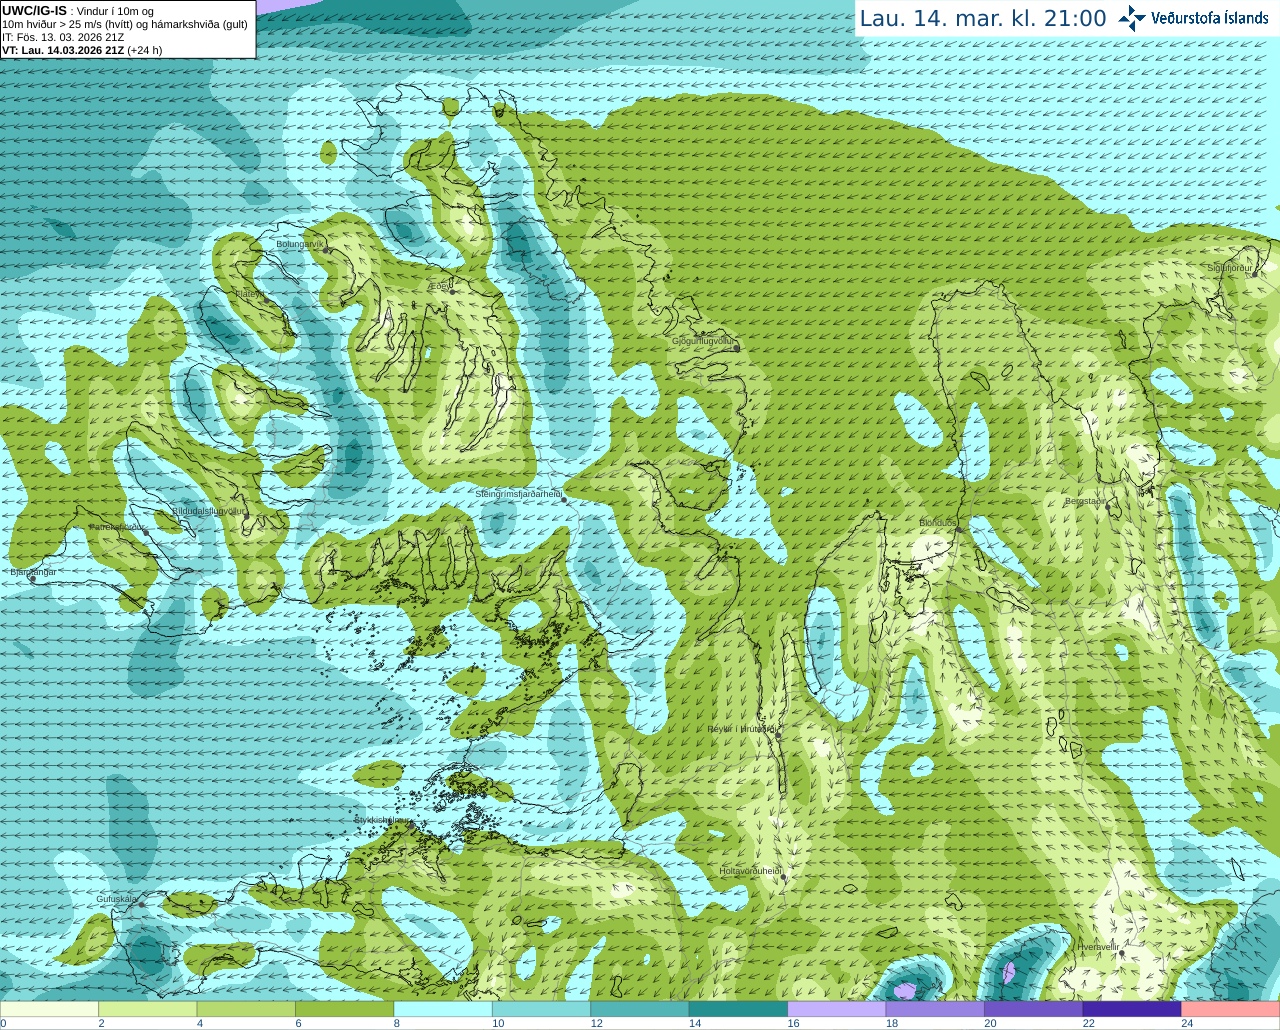
Task: Select the Flateyri station label
Action: point(250,294)
